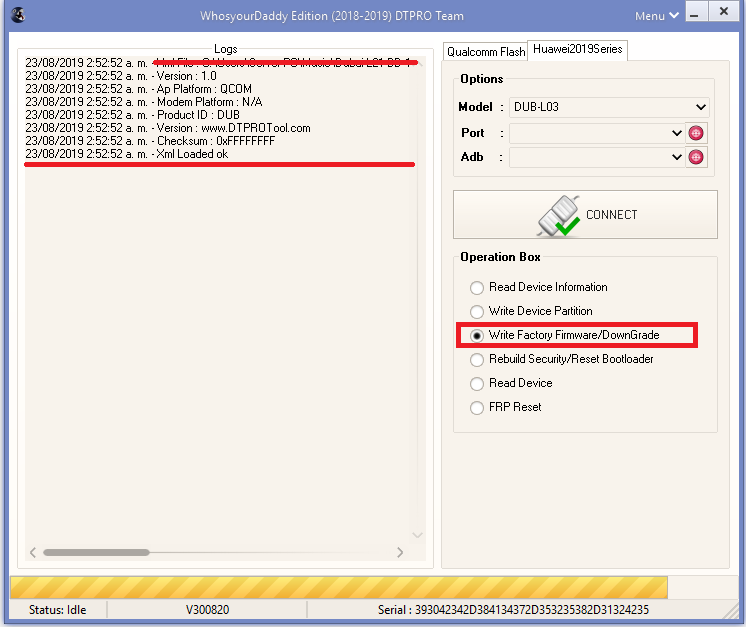Click the 'Version : 1.0' log line

[x=121, y=76]
